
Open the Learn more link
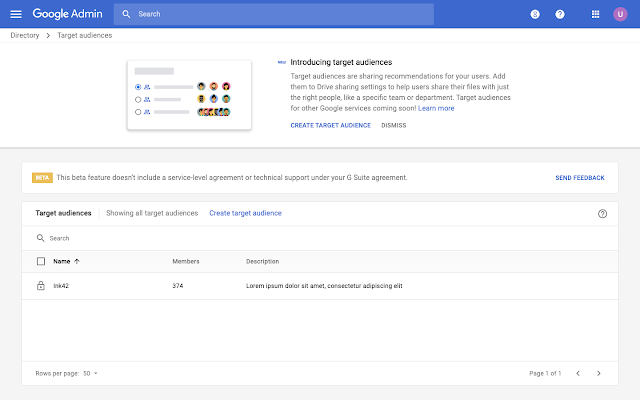click(x=436, y=108)
